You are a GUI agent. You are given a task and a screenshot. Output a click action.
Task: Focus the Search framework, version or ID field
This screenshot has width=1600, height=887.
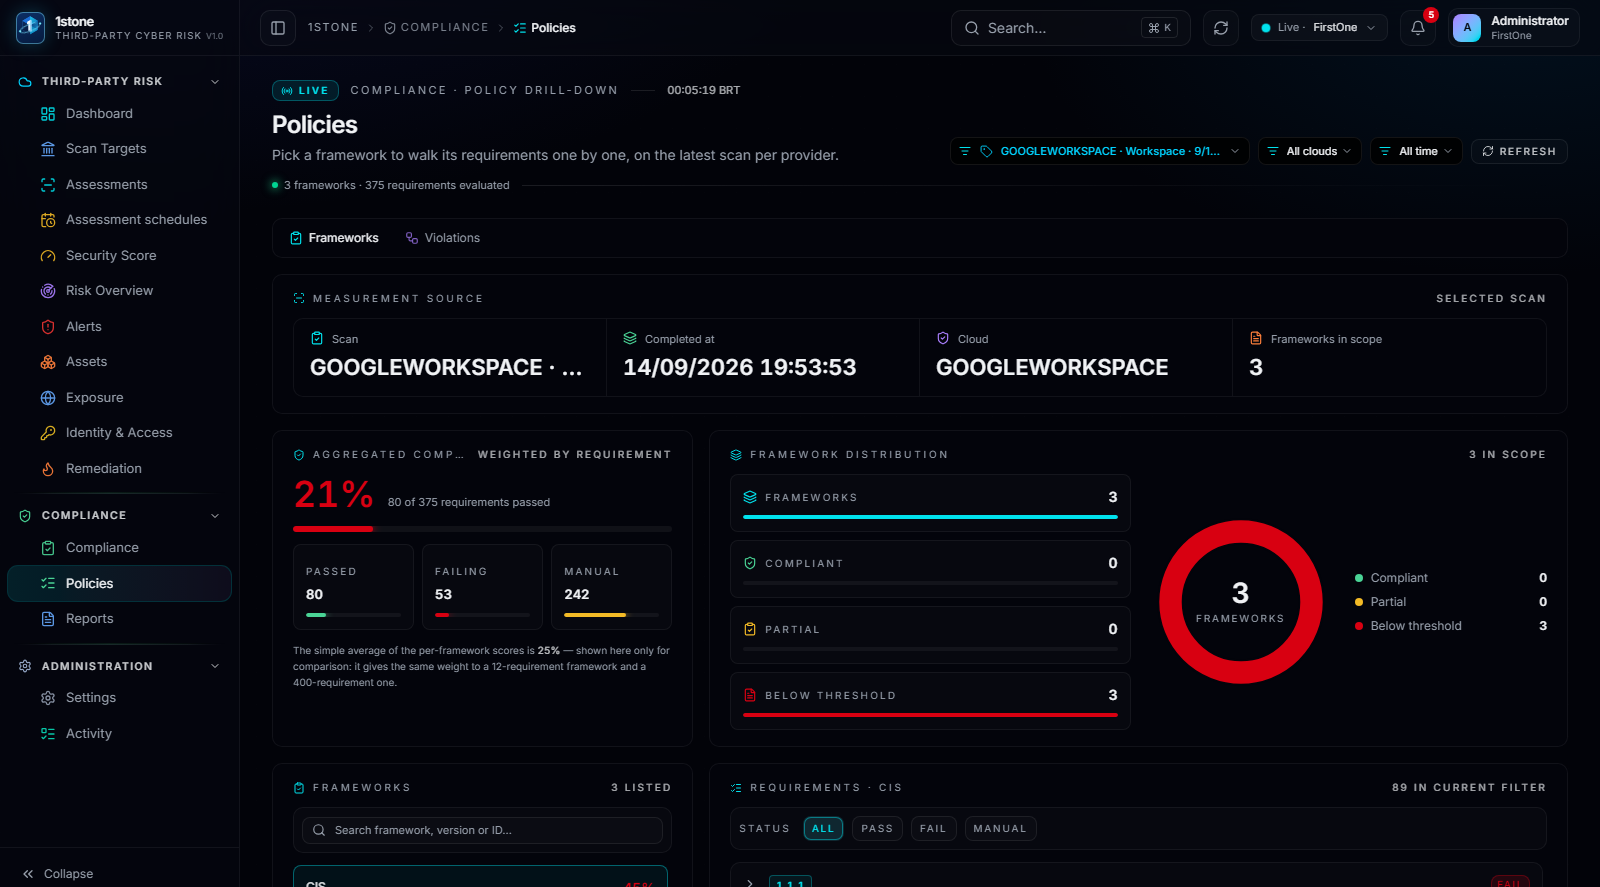(x=483, y=830)
